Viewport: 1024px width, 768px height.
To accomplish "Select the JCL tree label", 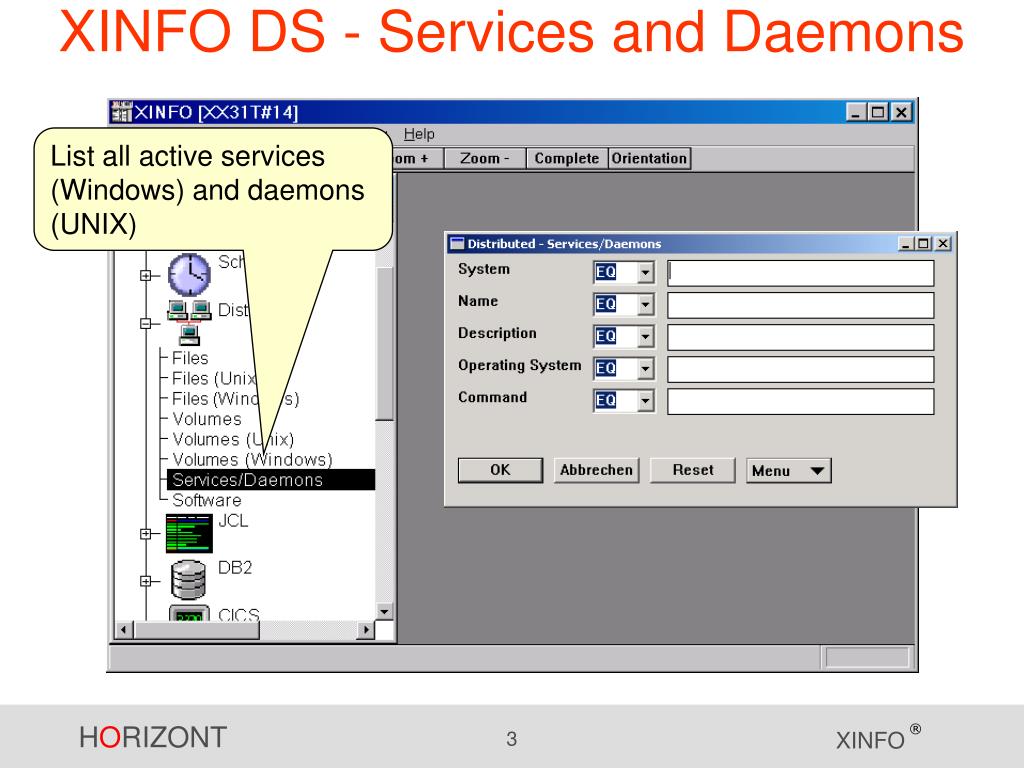I will pyautogui.click(x=233, y=520).
